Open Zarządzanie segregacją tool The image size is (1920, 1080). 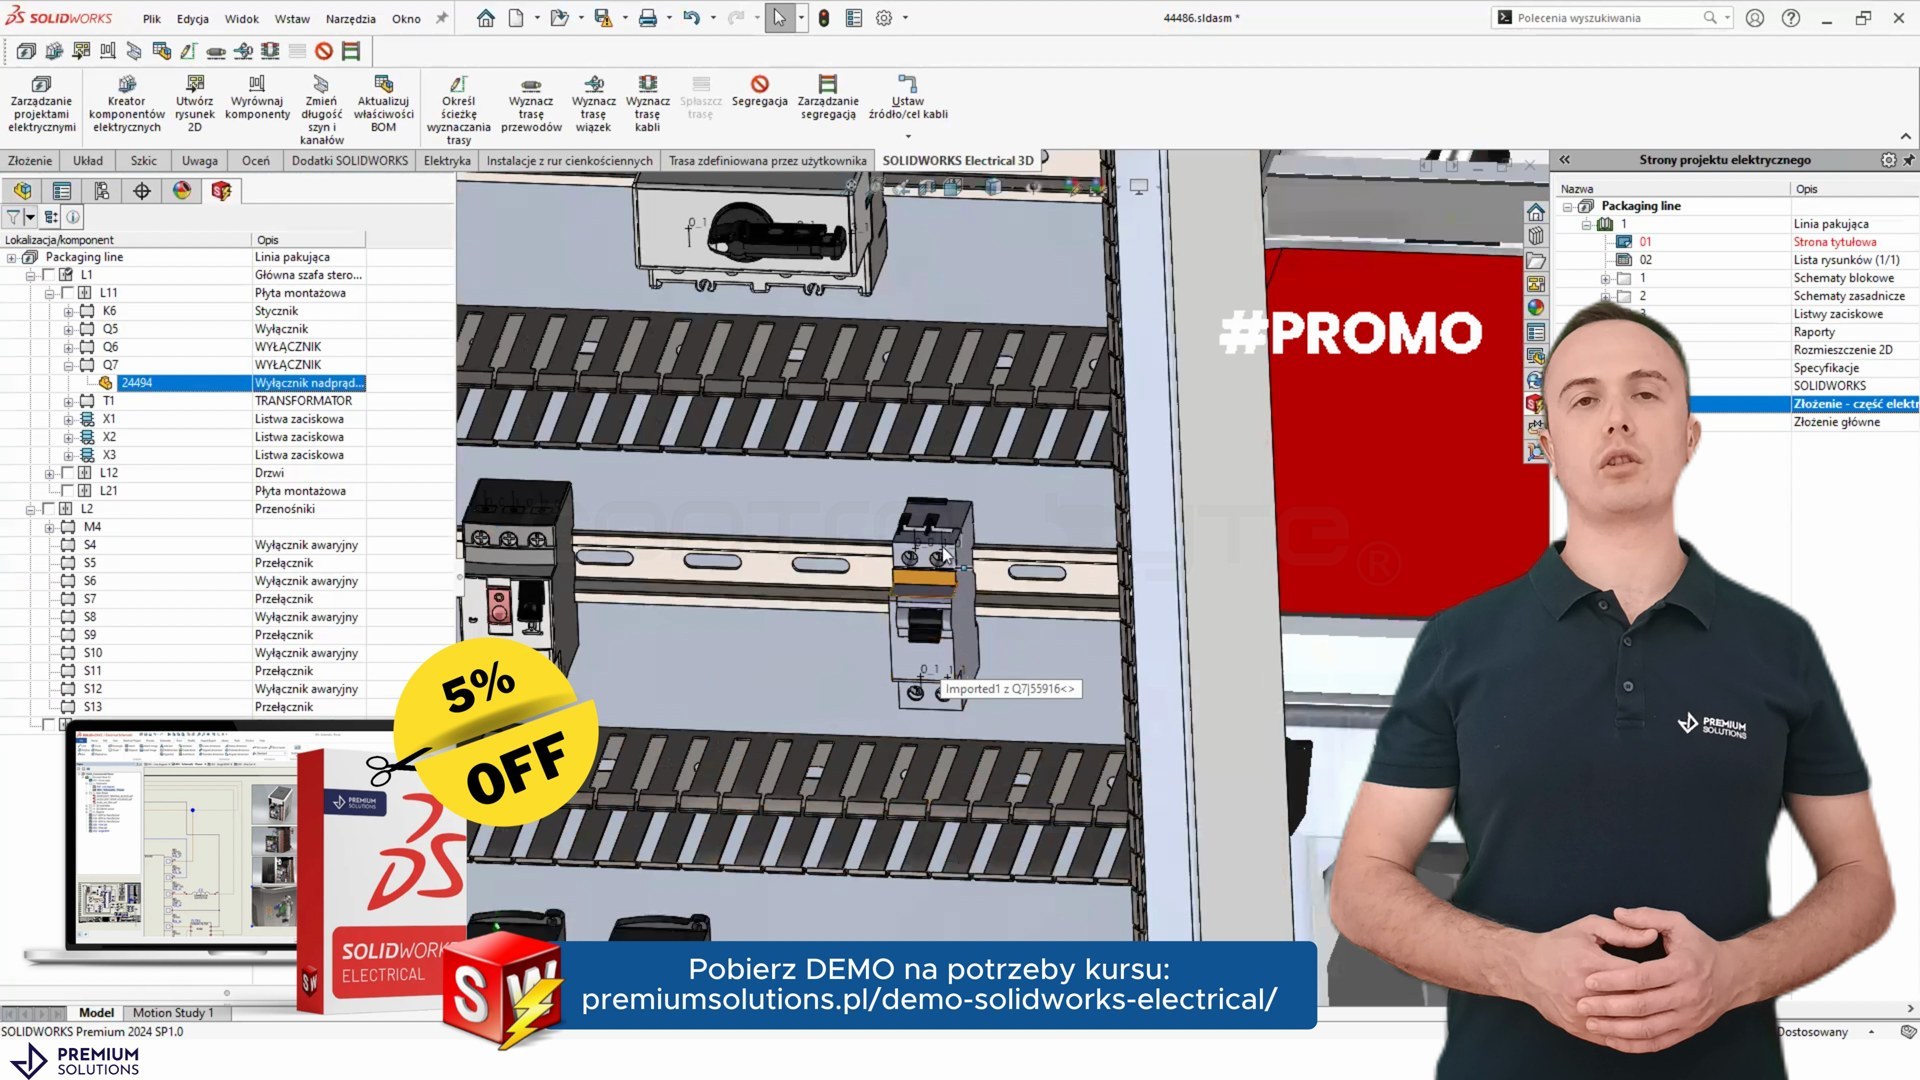(827, 98)
